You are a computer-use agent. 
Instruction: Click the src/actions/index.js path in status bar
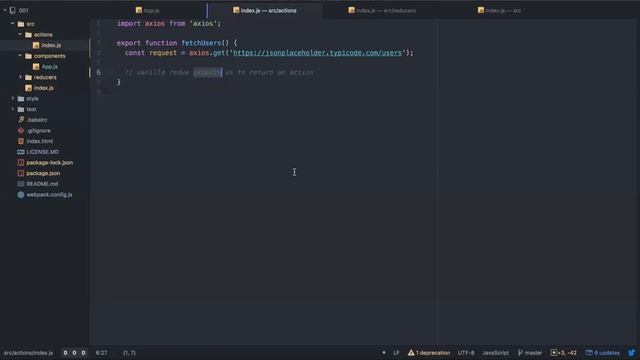click(29, 353)
